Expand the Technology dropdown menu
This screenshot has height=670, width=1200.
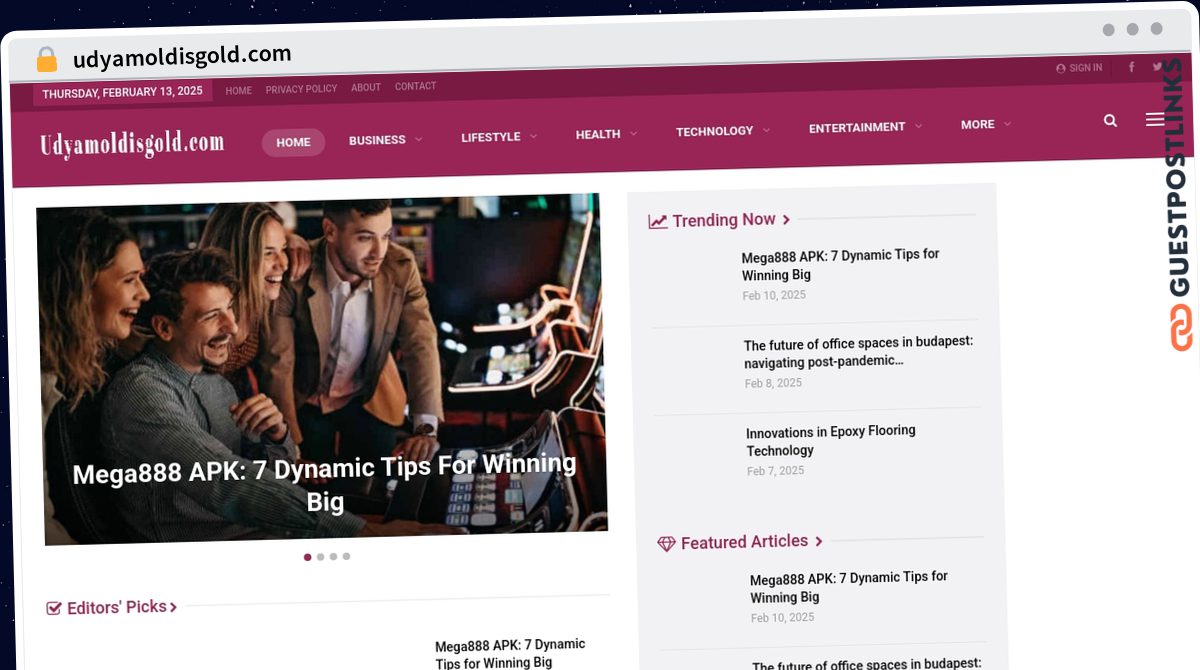722,131
